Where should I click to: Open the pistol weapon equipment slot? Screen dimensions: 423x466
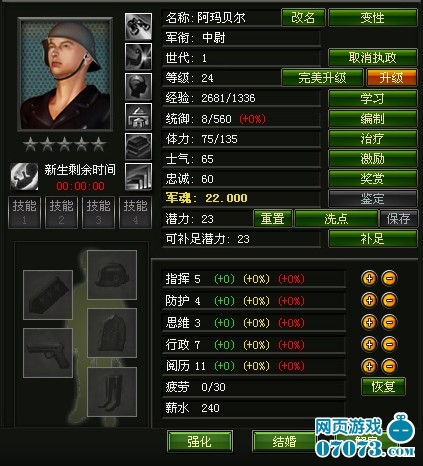48,353
